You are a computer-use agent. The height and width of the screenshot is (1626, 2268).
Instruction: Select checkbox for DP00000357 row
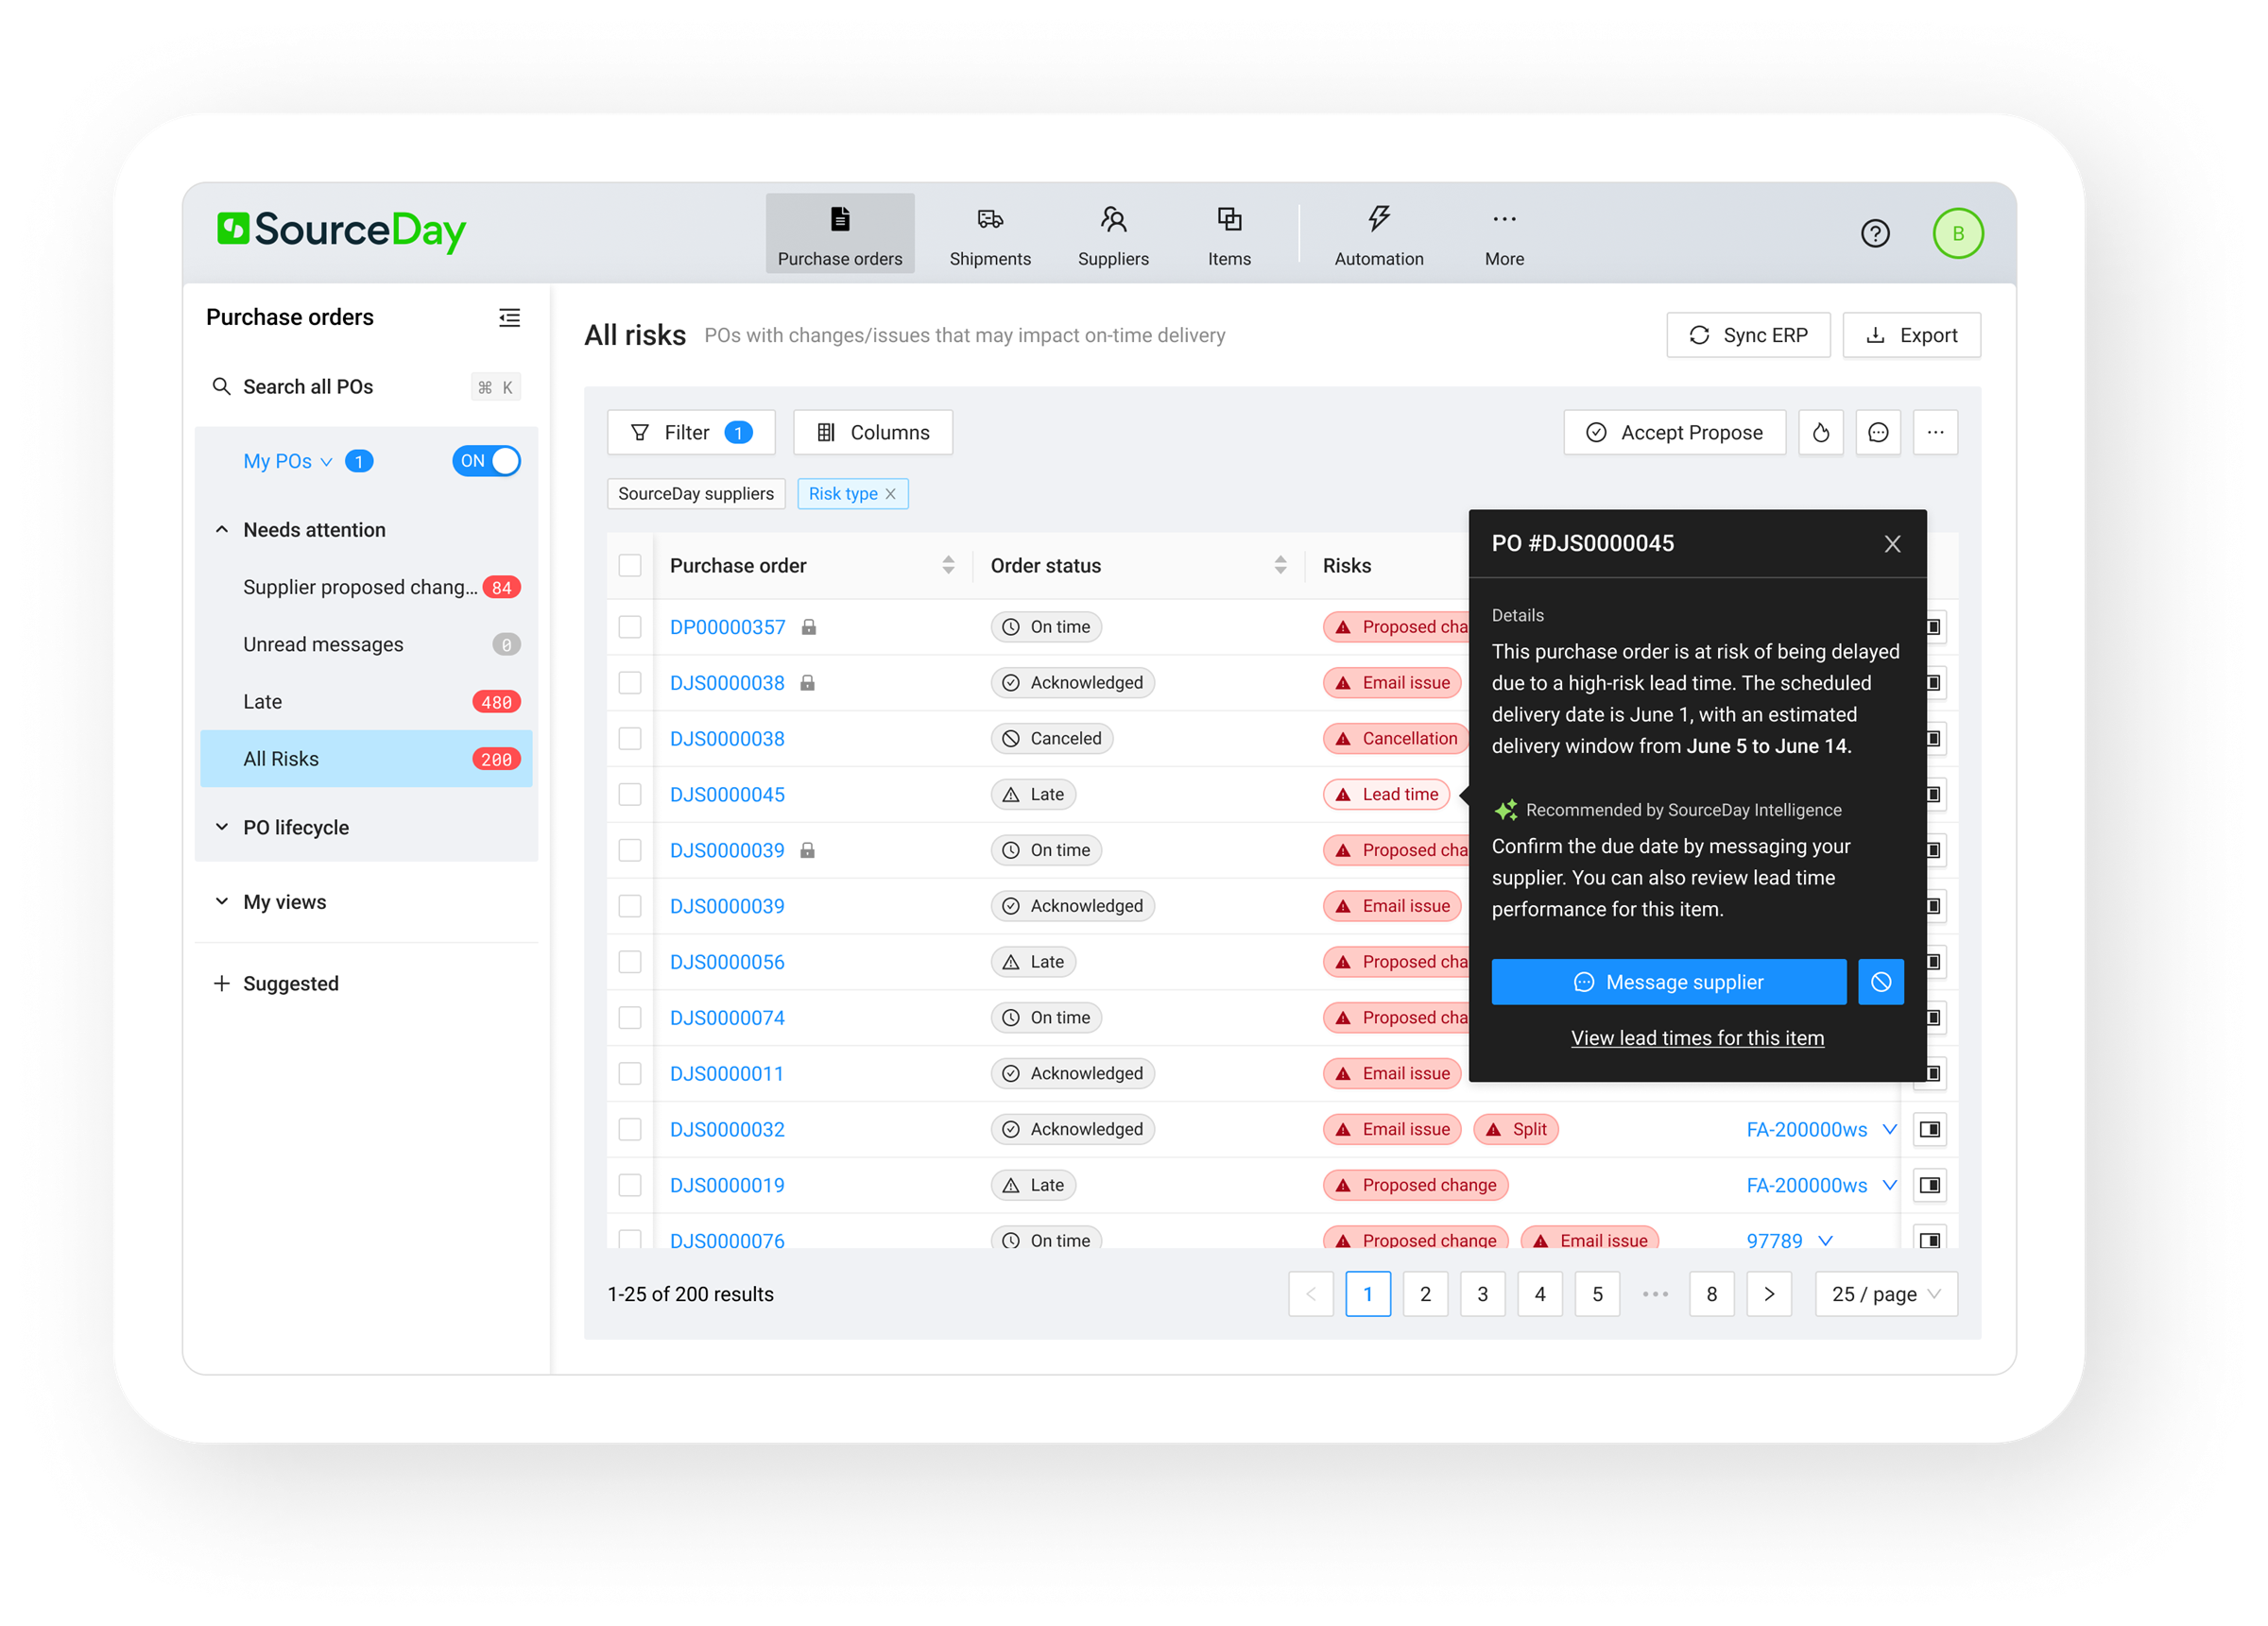[x=630, y=627]
